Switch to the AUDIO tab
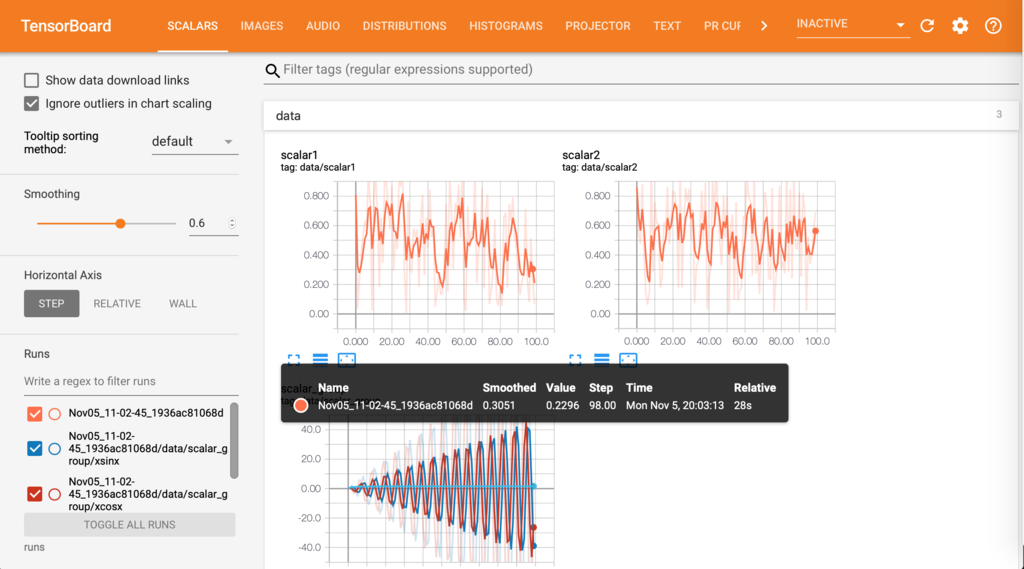Viewport: 1024px width, 569px height. (x=323, y=26)
